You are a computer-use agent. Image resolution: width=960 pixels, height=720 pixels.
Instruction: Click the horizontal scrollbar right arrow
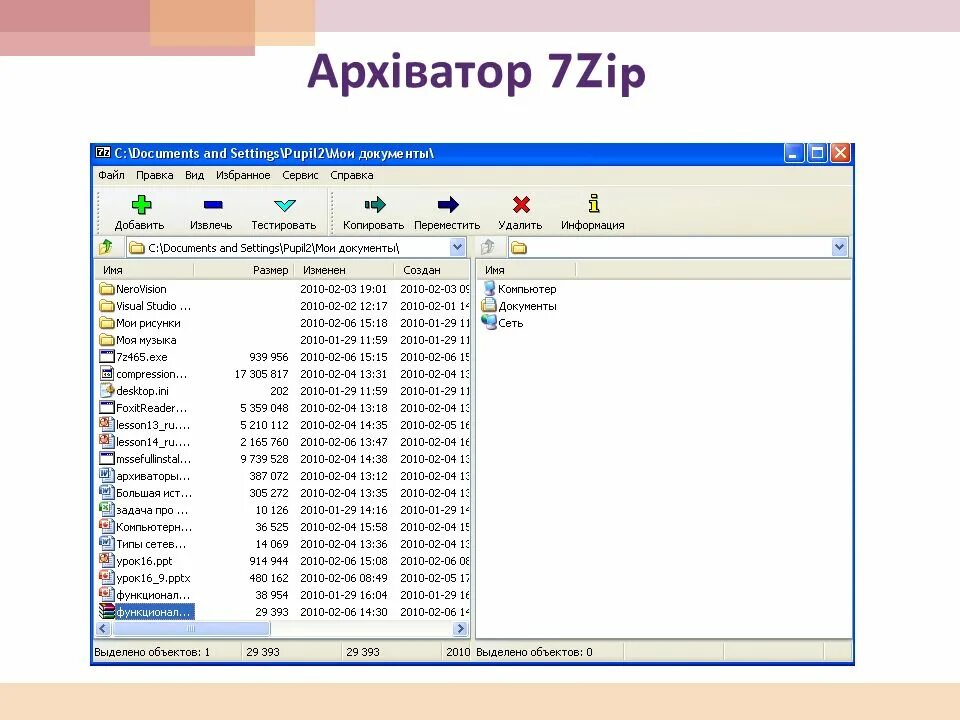458,628
